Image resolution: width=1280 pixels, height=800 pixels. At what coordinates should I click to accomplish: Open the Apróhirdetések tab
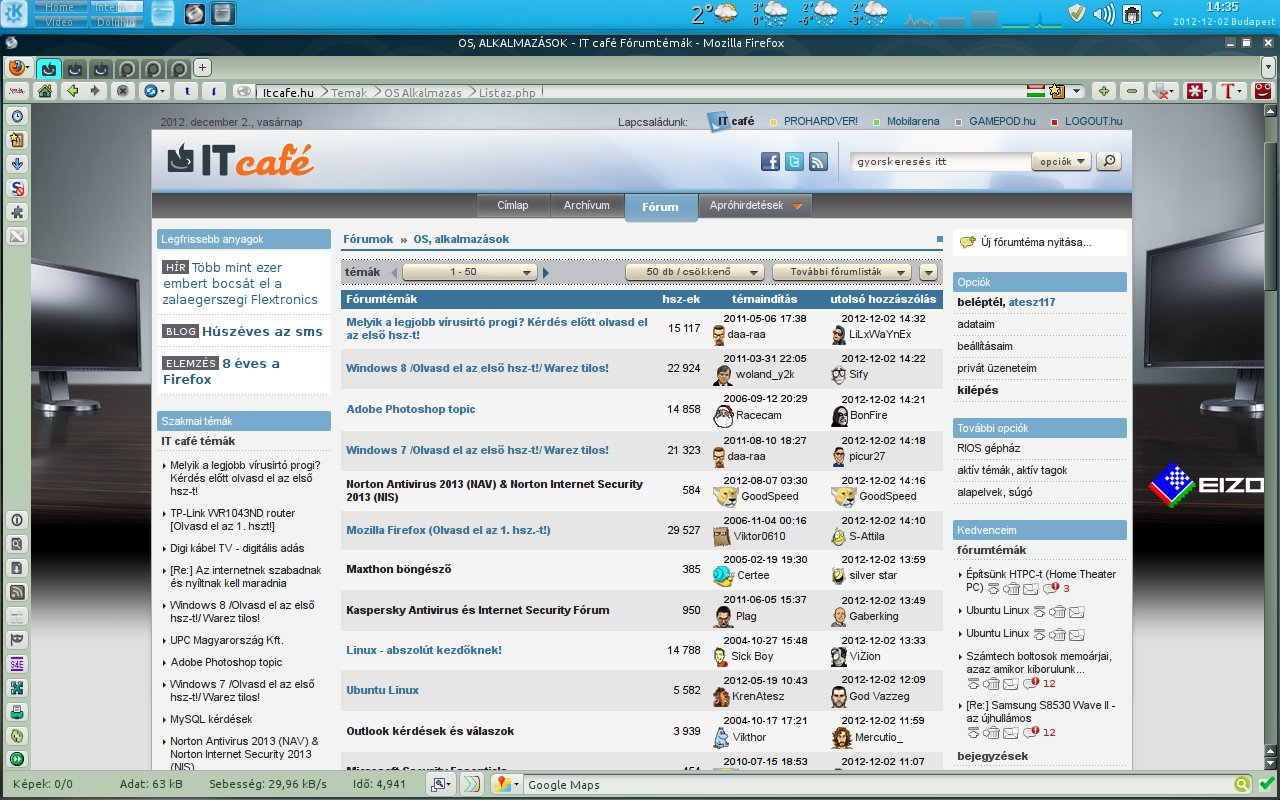pos(754,205)
